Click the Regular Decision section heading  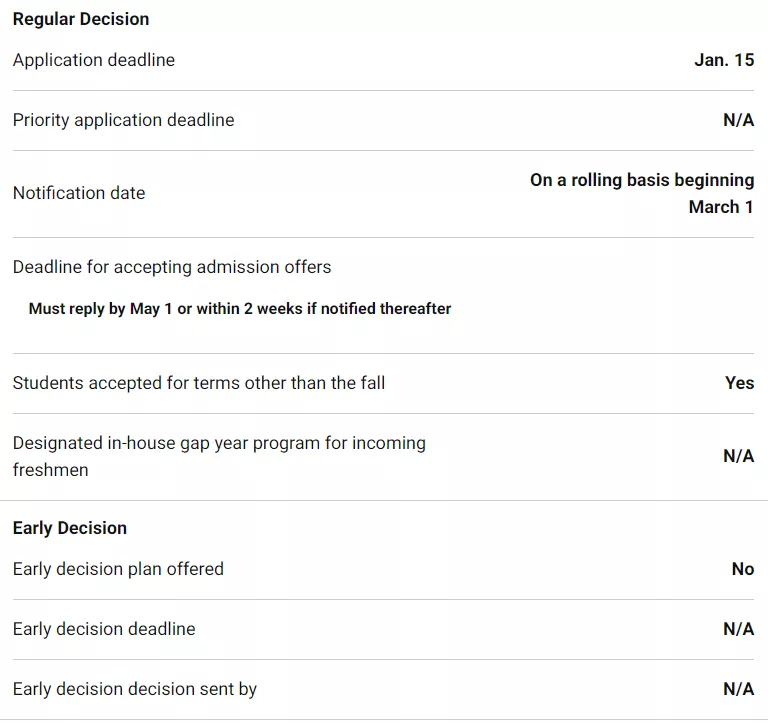(x=81, y=19)
